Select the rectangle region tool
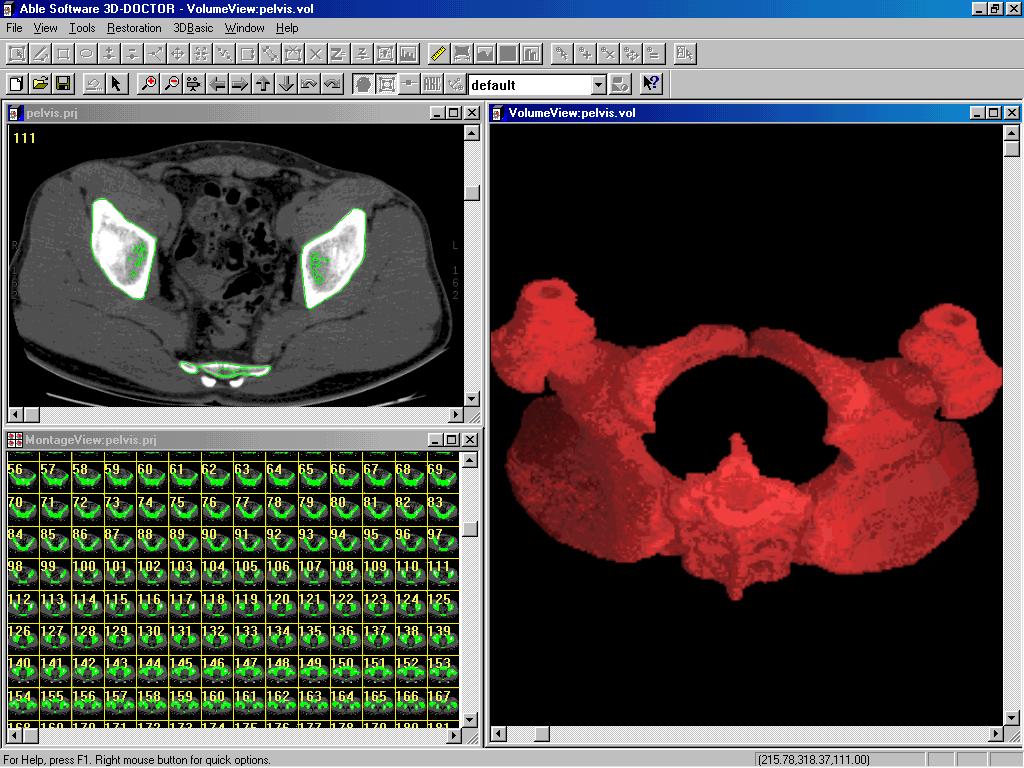 point(63,54)
